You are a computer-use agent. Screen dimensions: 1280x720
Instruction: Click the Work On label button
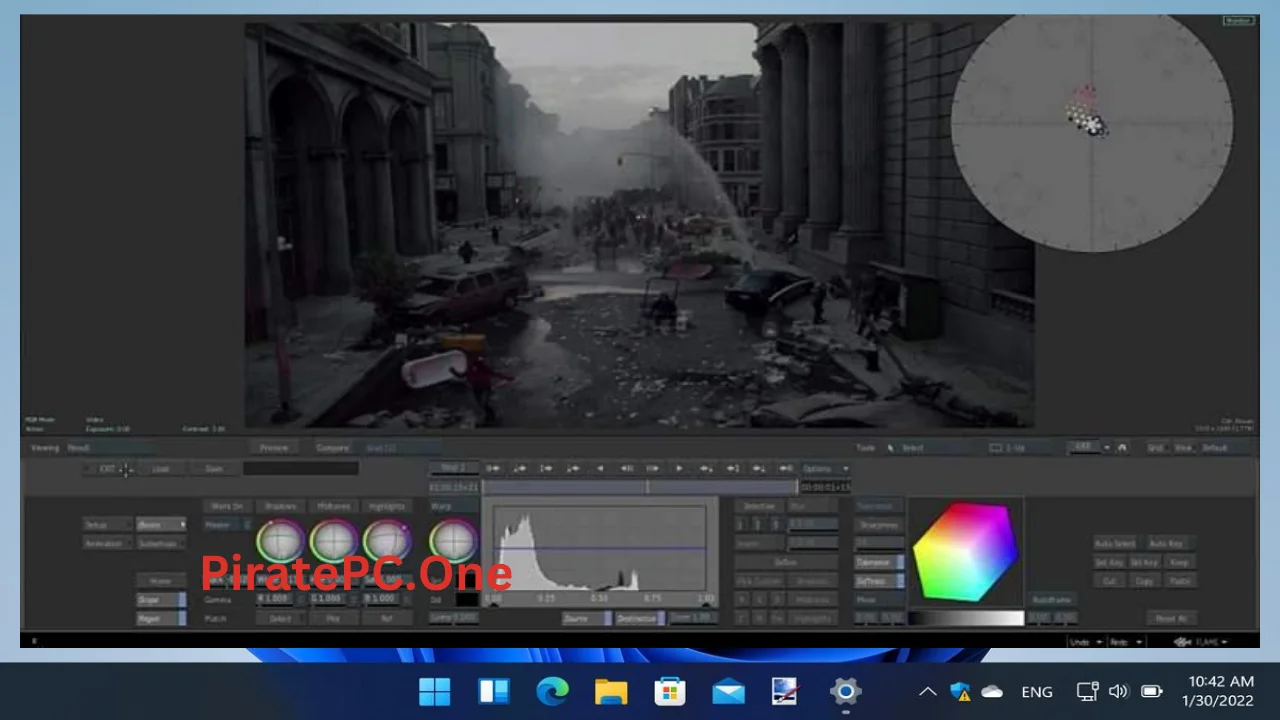[x=228, y=506]
